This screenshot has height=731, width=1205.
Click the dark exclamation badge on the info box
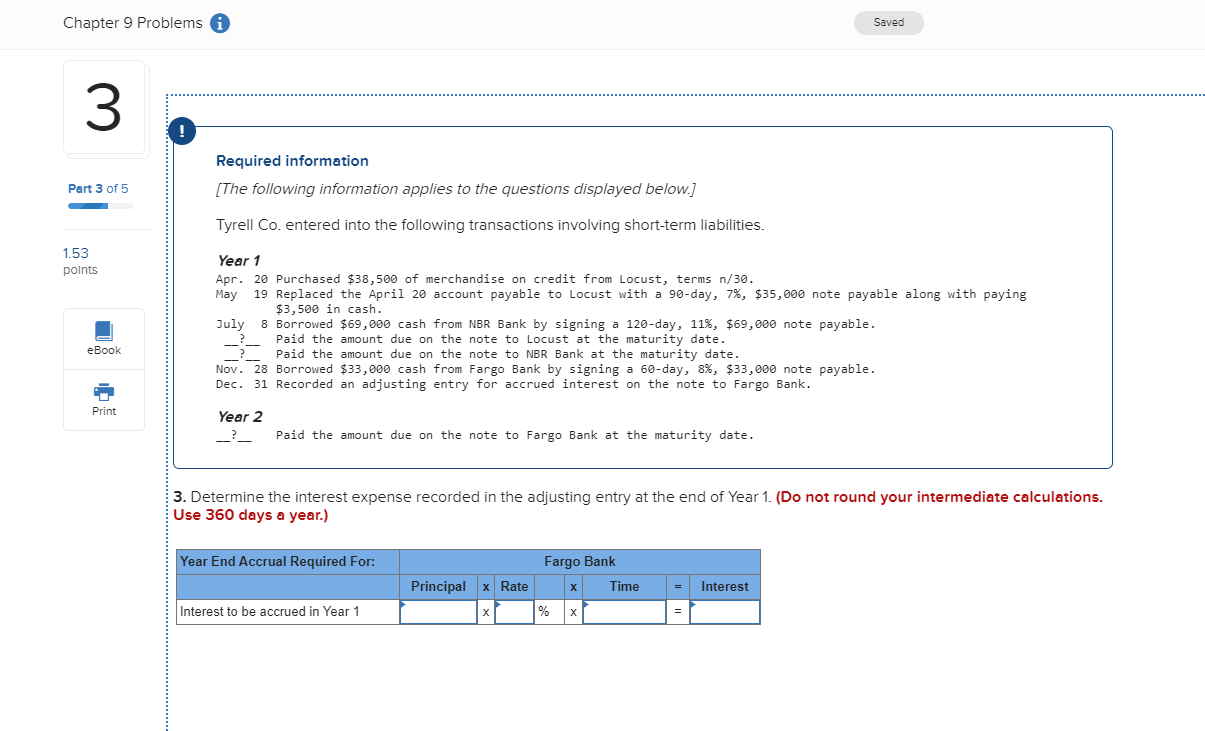coord(181,131)
